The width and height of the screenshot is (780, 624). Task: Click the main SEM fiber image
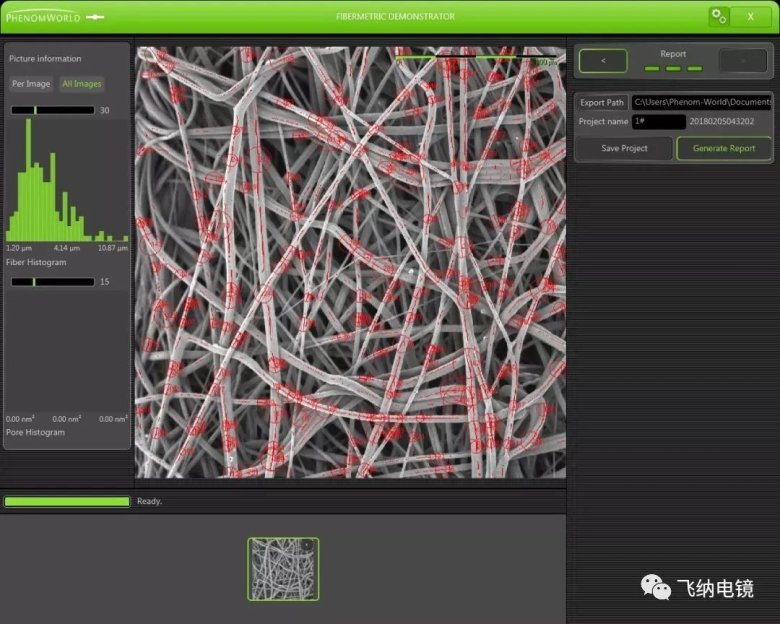(x=350, y=262)
